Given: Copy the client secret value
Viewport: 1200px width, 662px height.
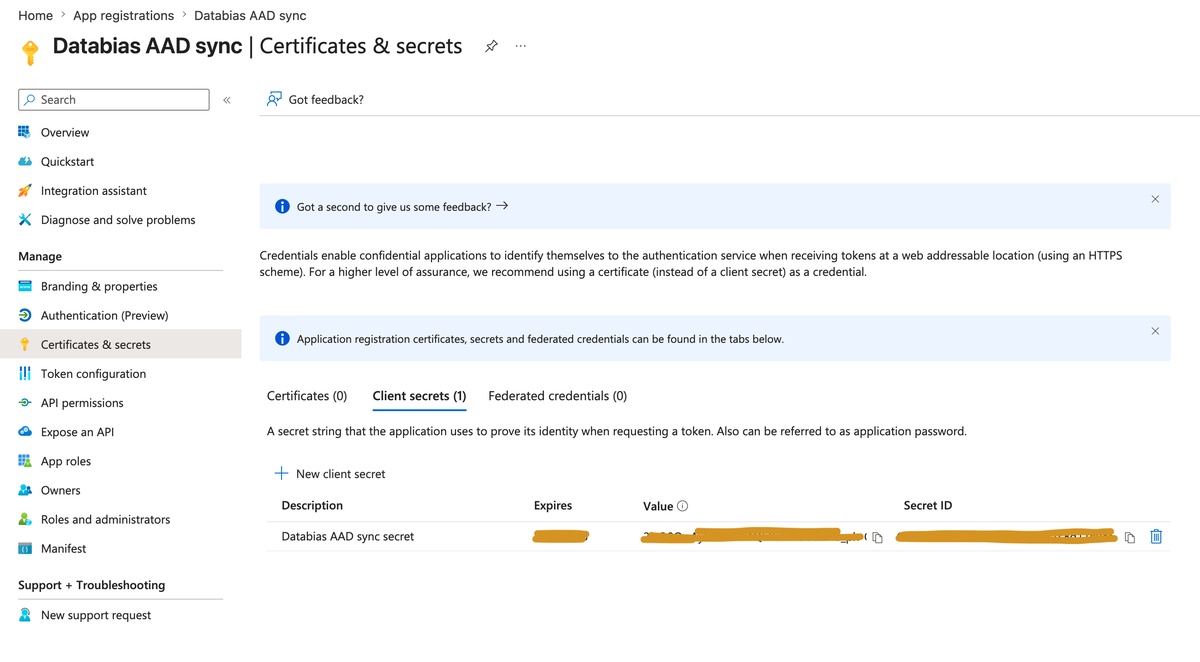Looking at the screenshot, I should click(877, 538).
